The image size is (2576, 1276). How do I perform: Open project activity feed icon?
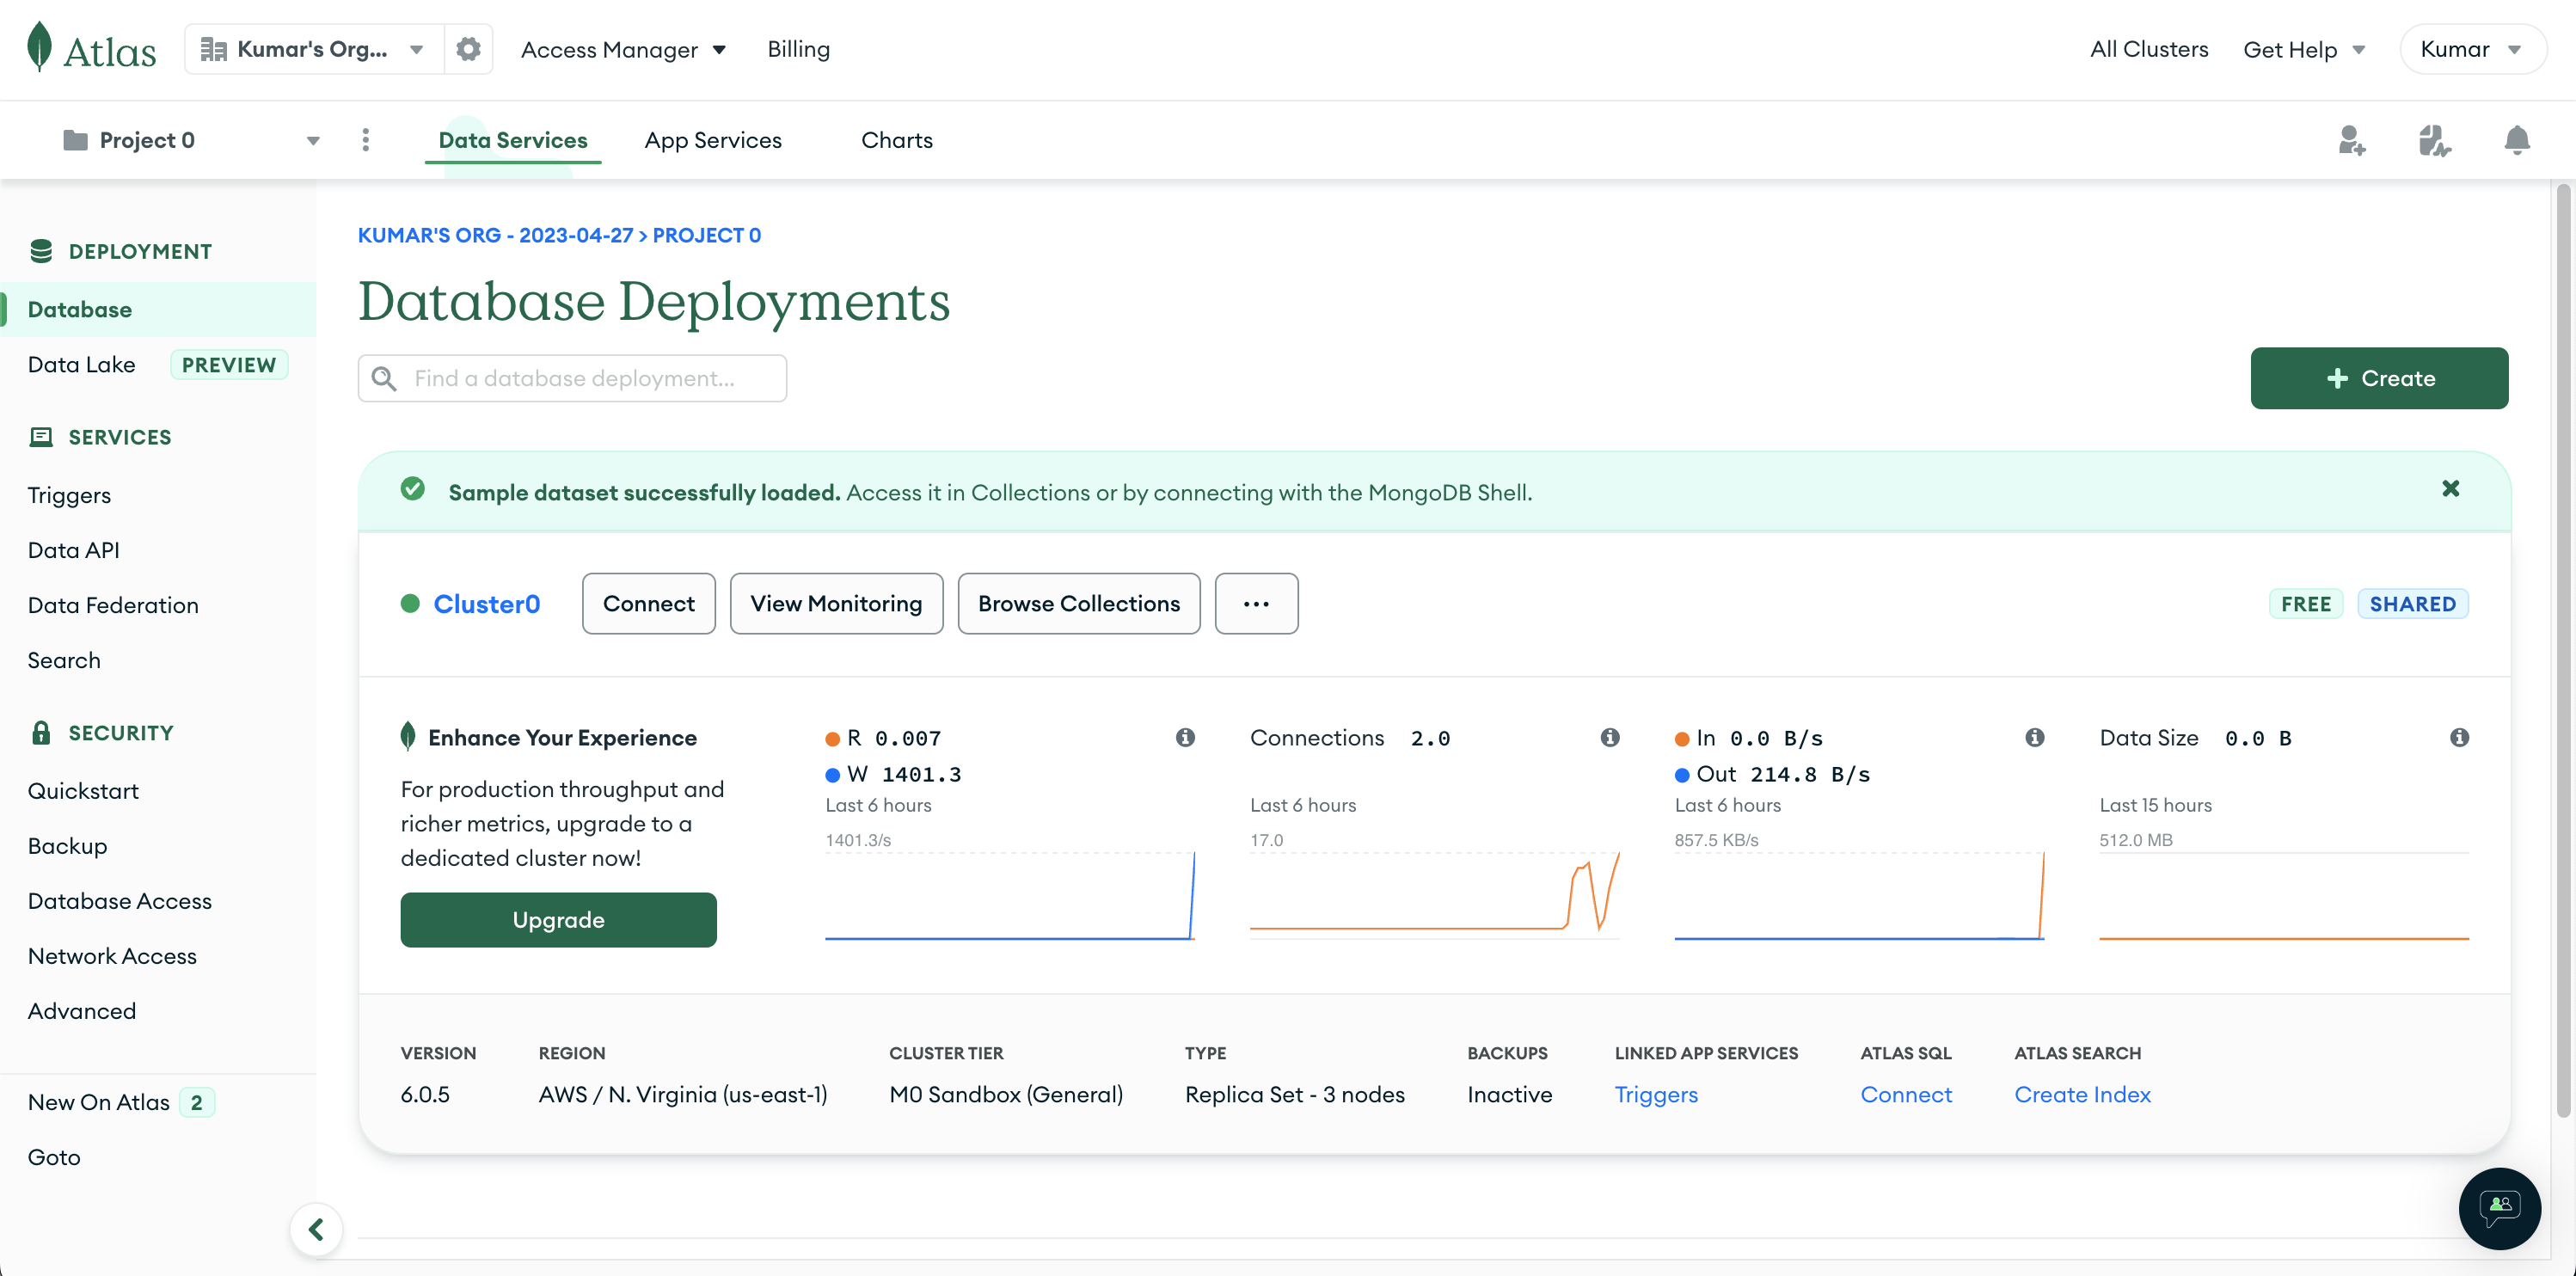pyautogui.click(x=2434, y=140)
